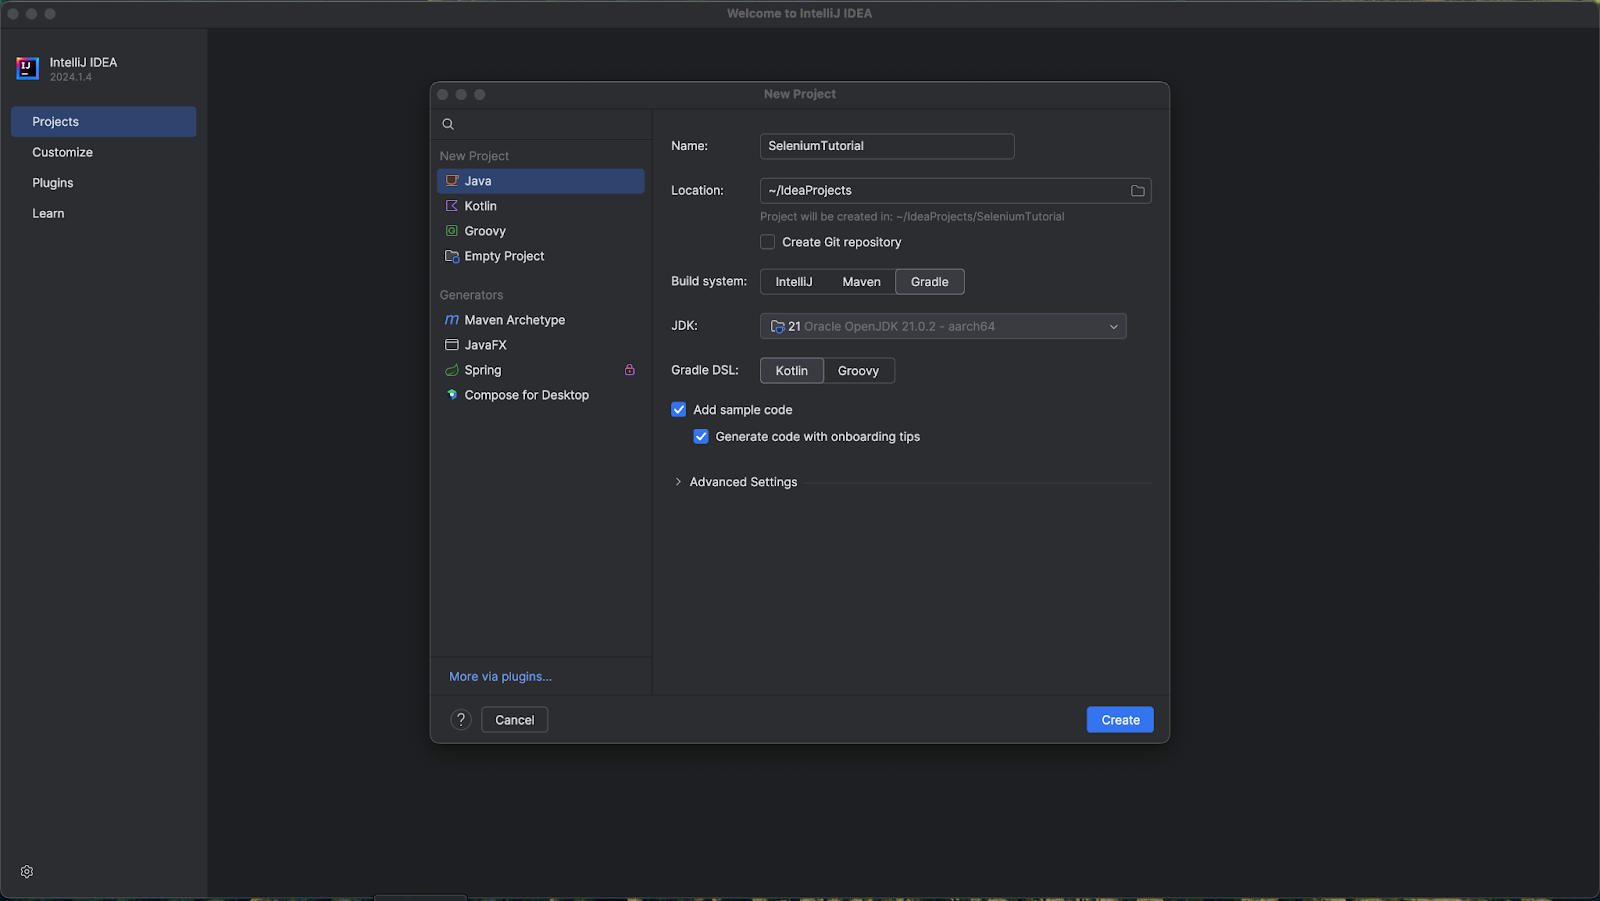Open the Maven Archetype generator
This screenshot has width=1600, height=901.
pyautogui.click(x=514, y=319)
